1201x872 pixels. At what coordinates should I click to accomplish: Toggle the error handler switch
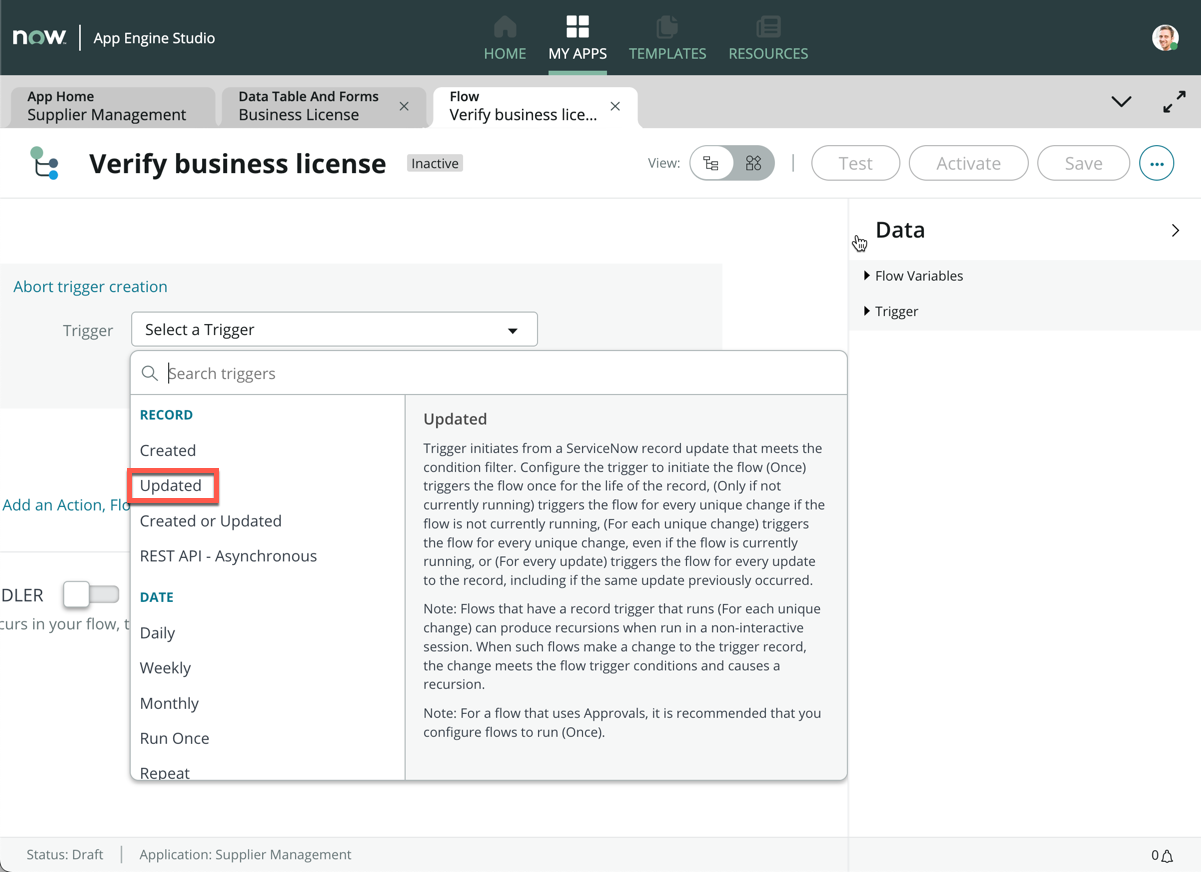click(91, 594)
